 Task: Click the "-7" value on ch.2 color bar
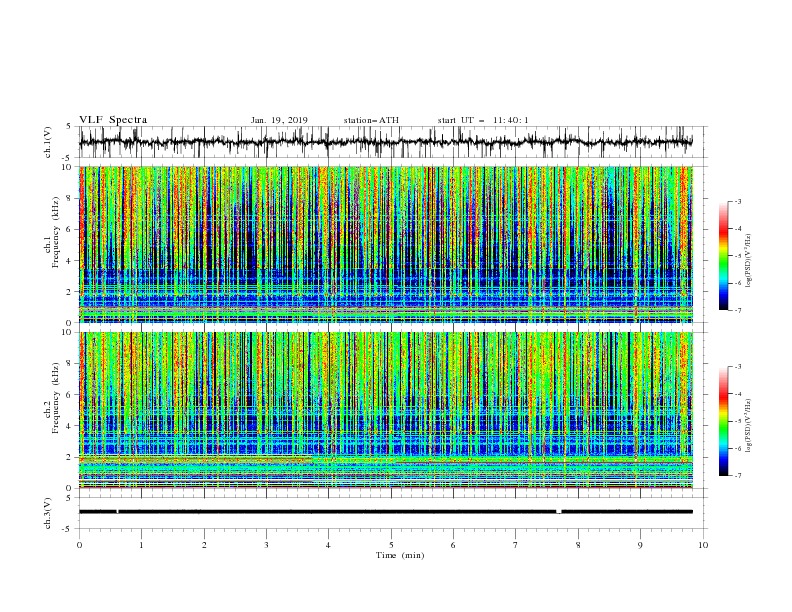(x=737, y=476)
